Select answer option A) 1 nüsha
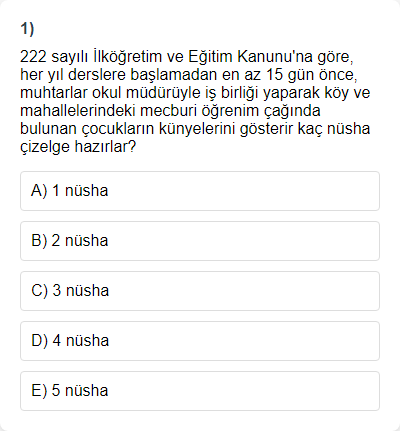This screenshot has height=431, width=400. click(x=200, y=191)
